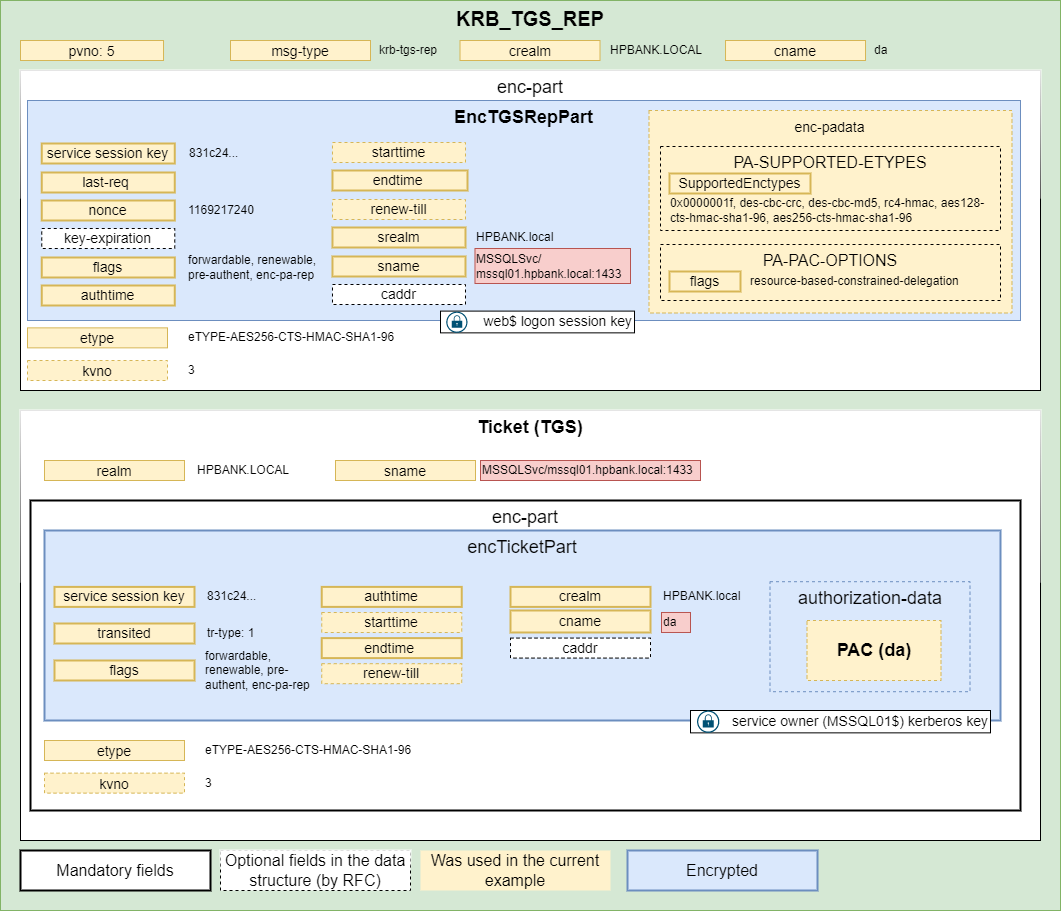Select the pvno: 5 field

click(x=91, y=51)
